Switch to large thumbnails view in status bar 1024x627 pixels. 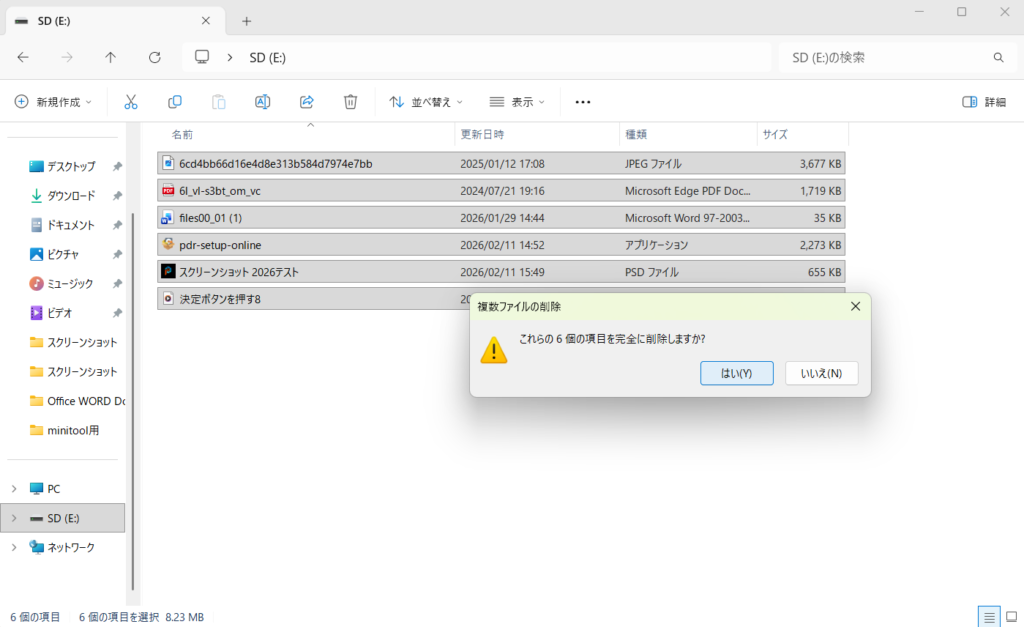point(1010,616)
